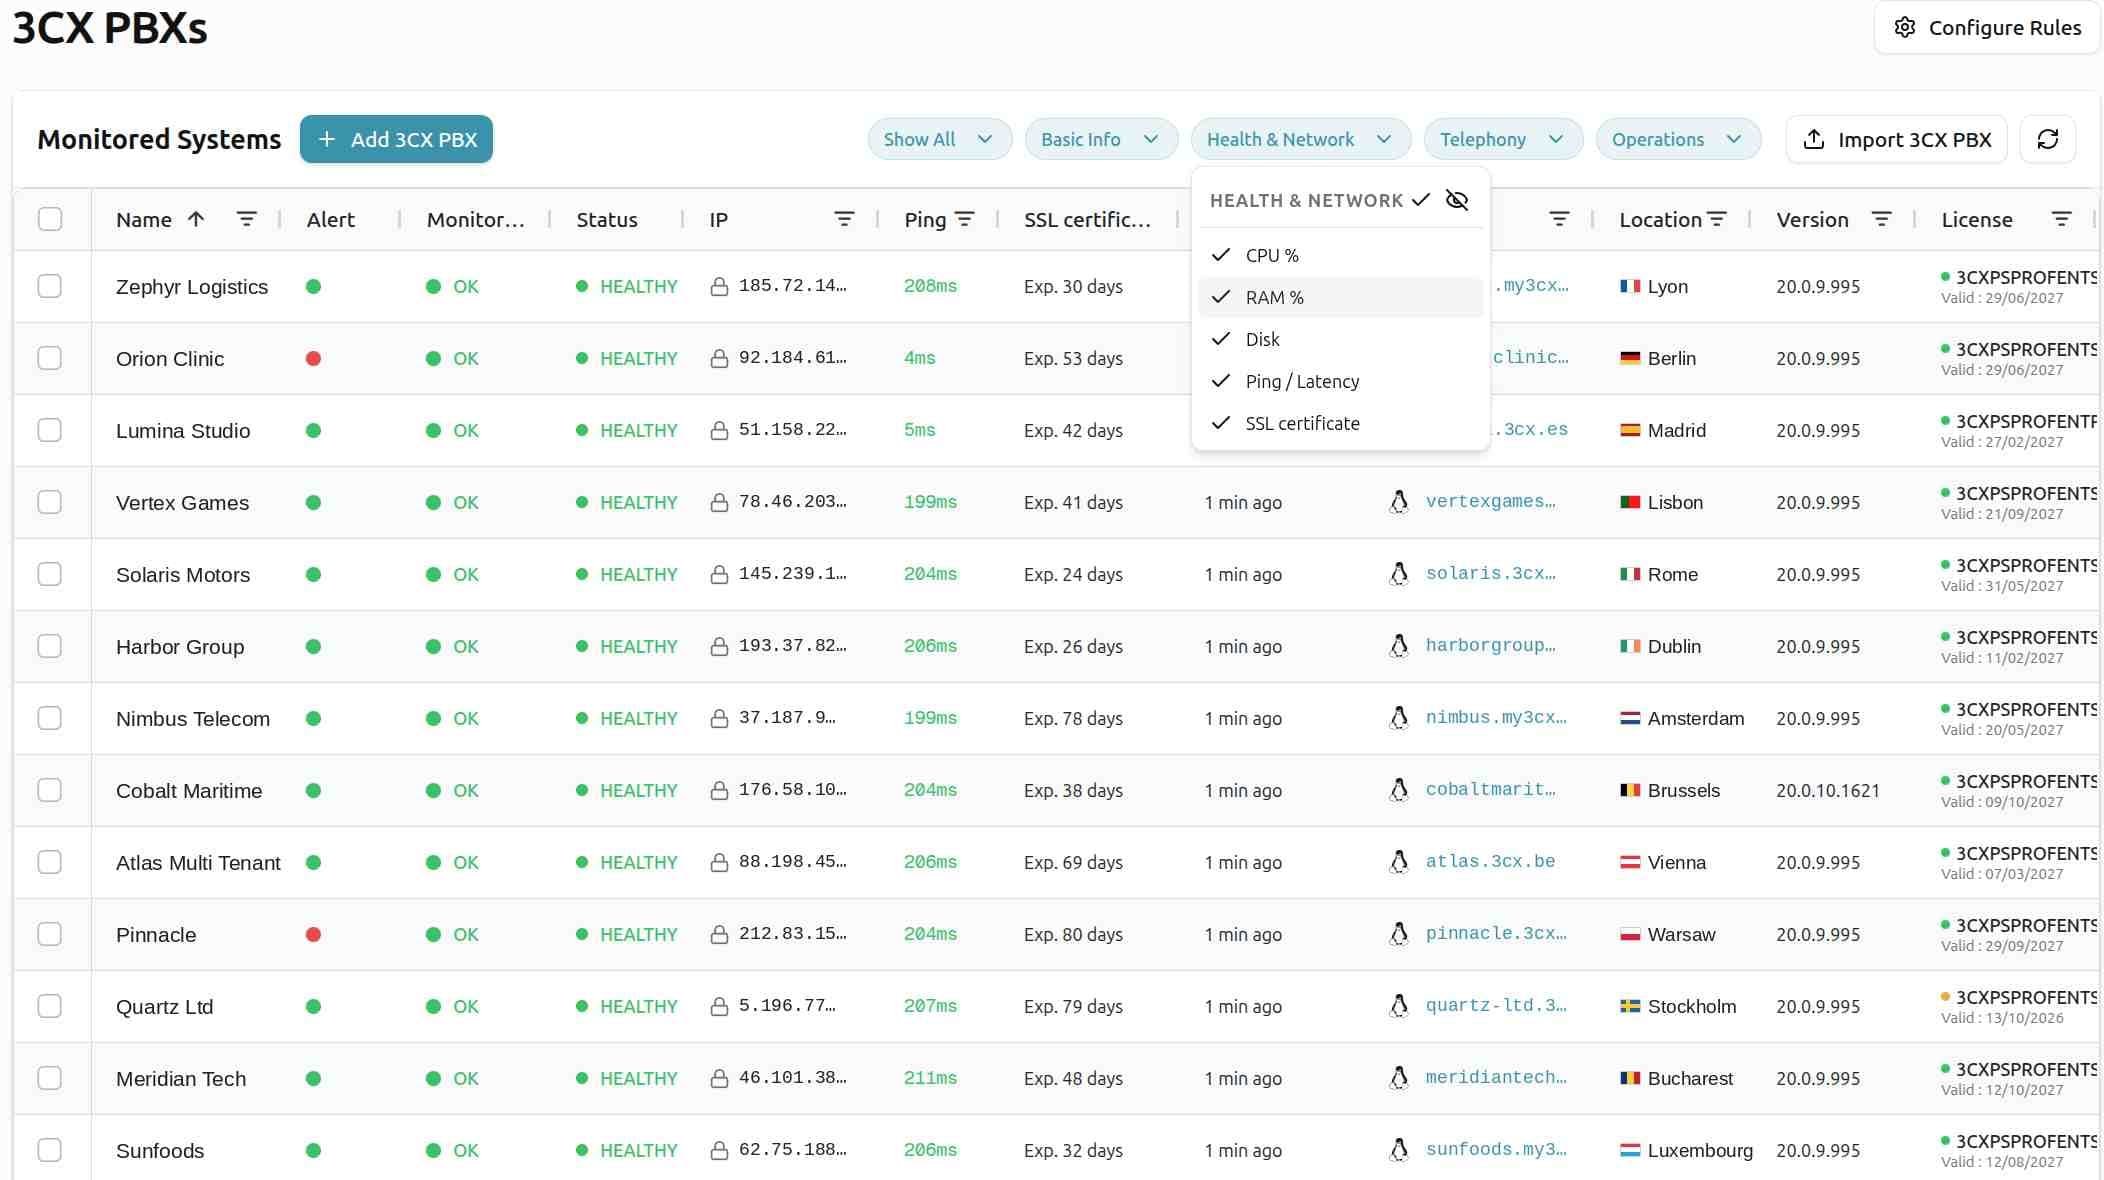The width and height of the screenshot is (2104, 1180).
Task: Click the SSL certificate column header
Action: 1087,219
